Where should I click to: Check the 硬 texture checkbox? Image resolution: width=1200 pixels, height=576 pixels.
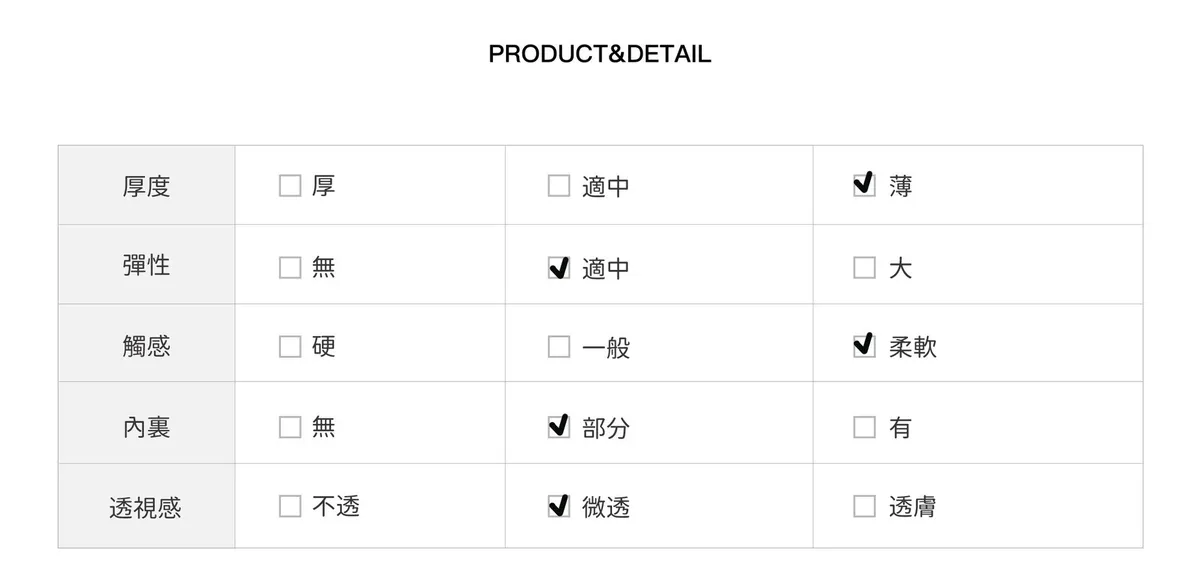pyautogui.click(x=290, y=347)
